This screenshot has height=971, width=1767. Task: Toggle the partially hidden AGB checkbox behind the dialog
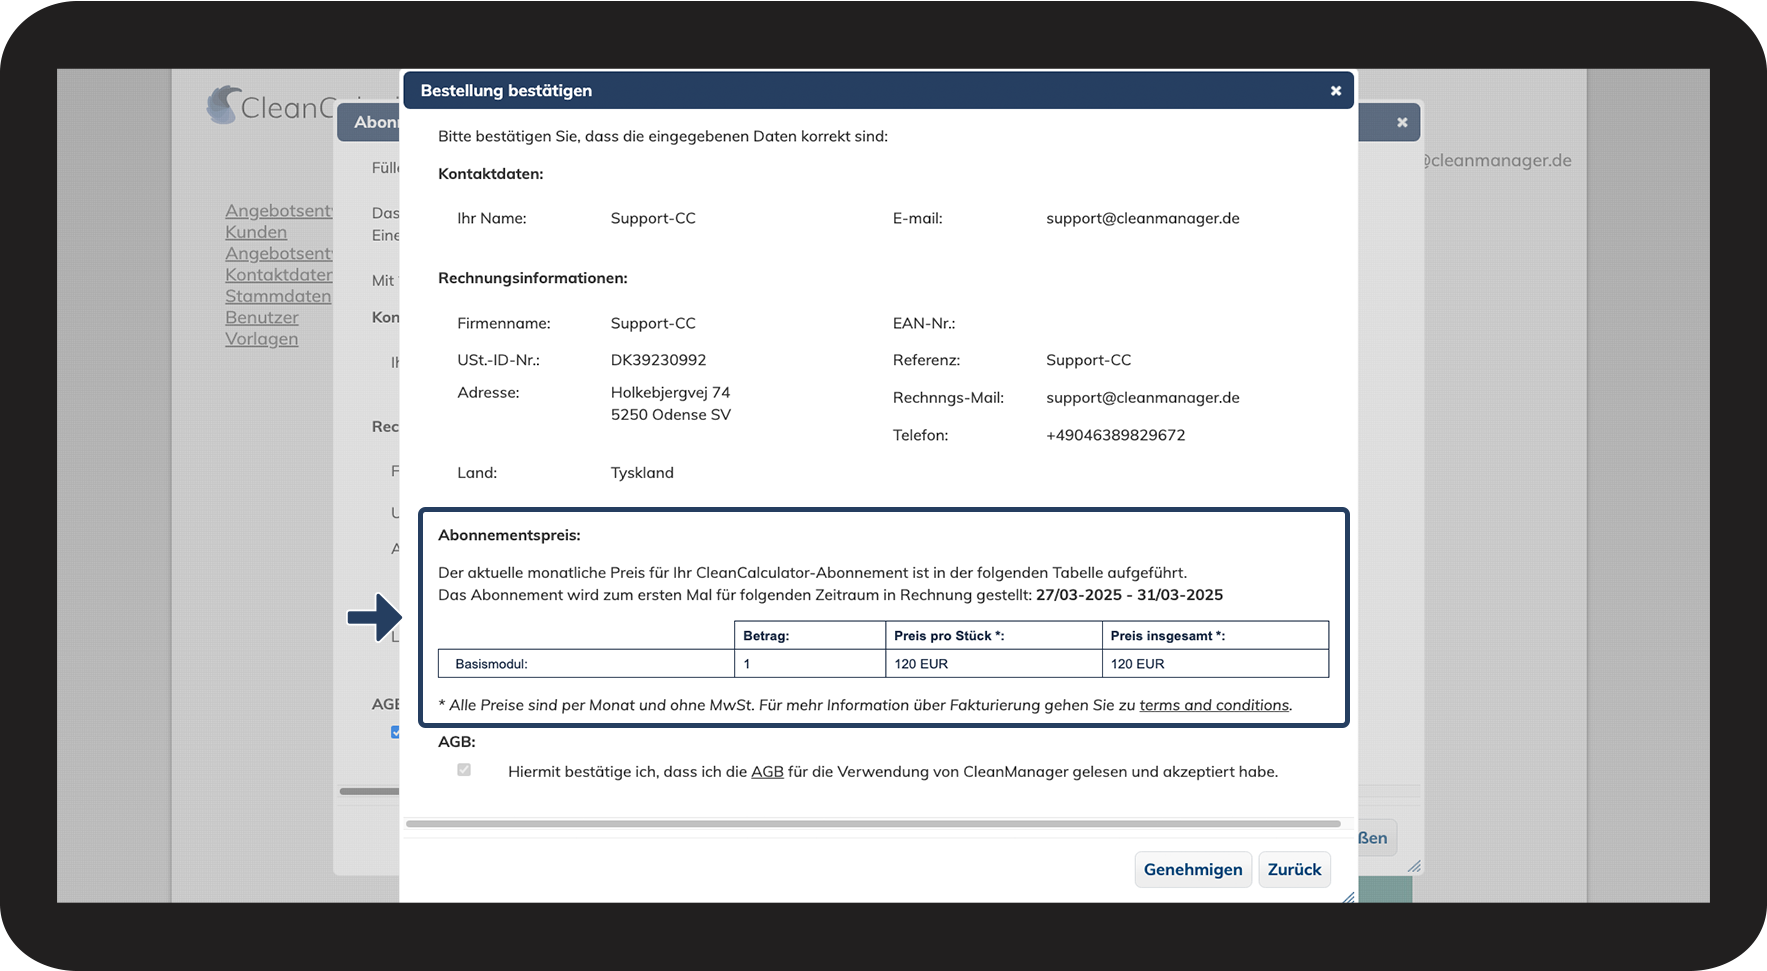[395, 732]
